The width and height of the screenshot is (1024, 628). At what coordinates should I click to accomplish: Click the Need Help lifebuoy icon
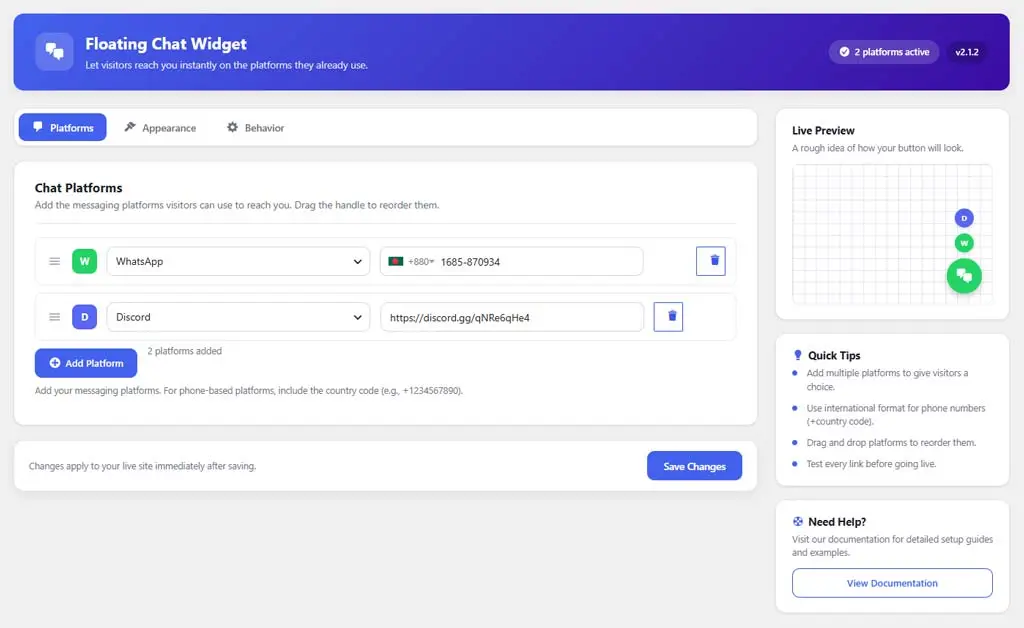[x=797, y=522]
